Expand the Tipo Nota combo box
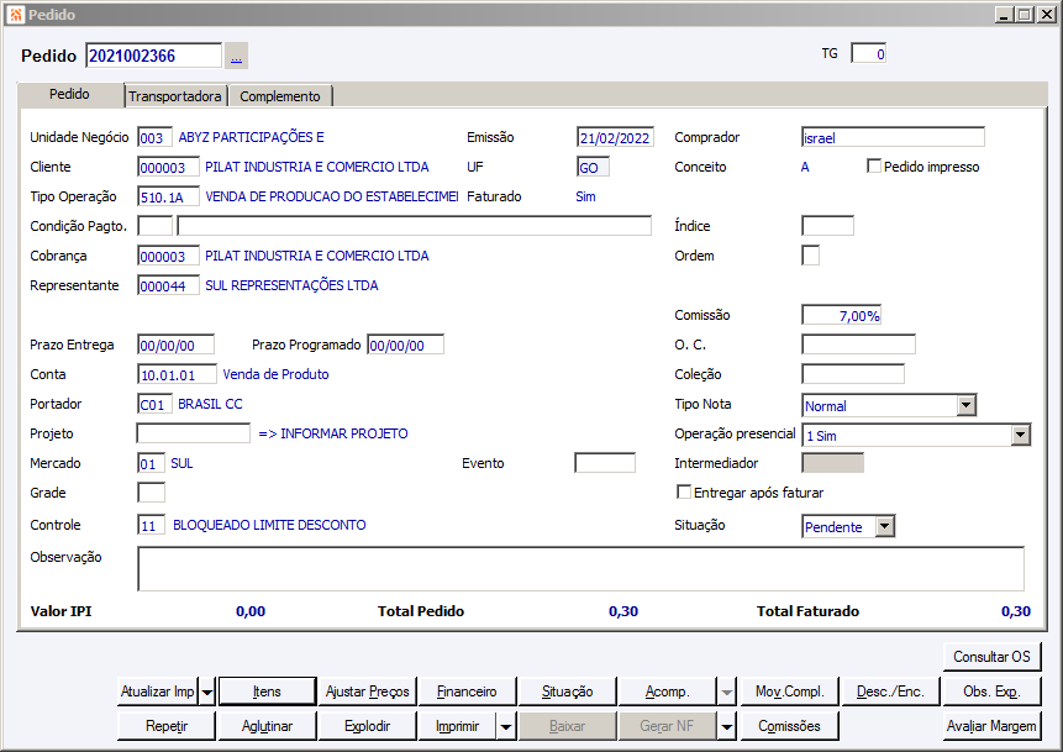The image size is (1064, 752). [966, 406]
